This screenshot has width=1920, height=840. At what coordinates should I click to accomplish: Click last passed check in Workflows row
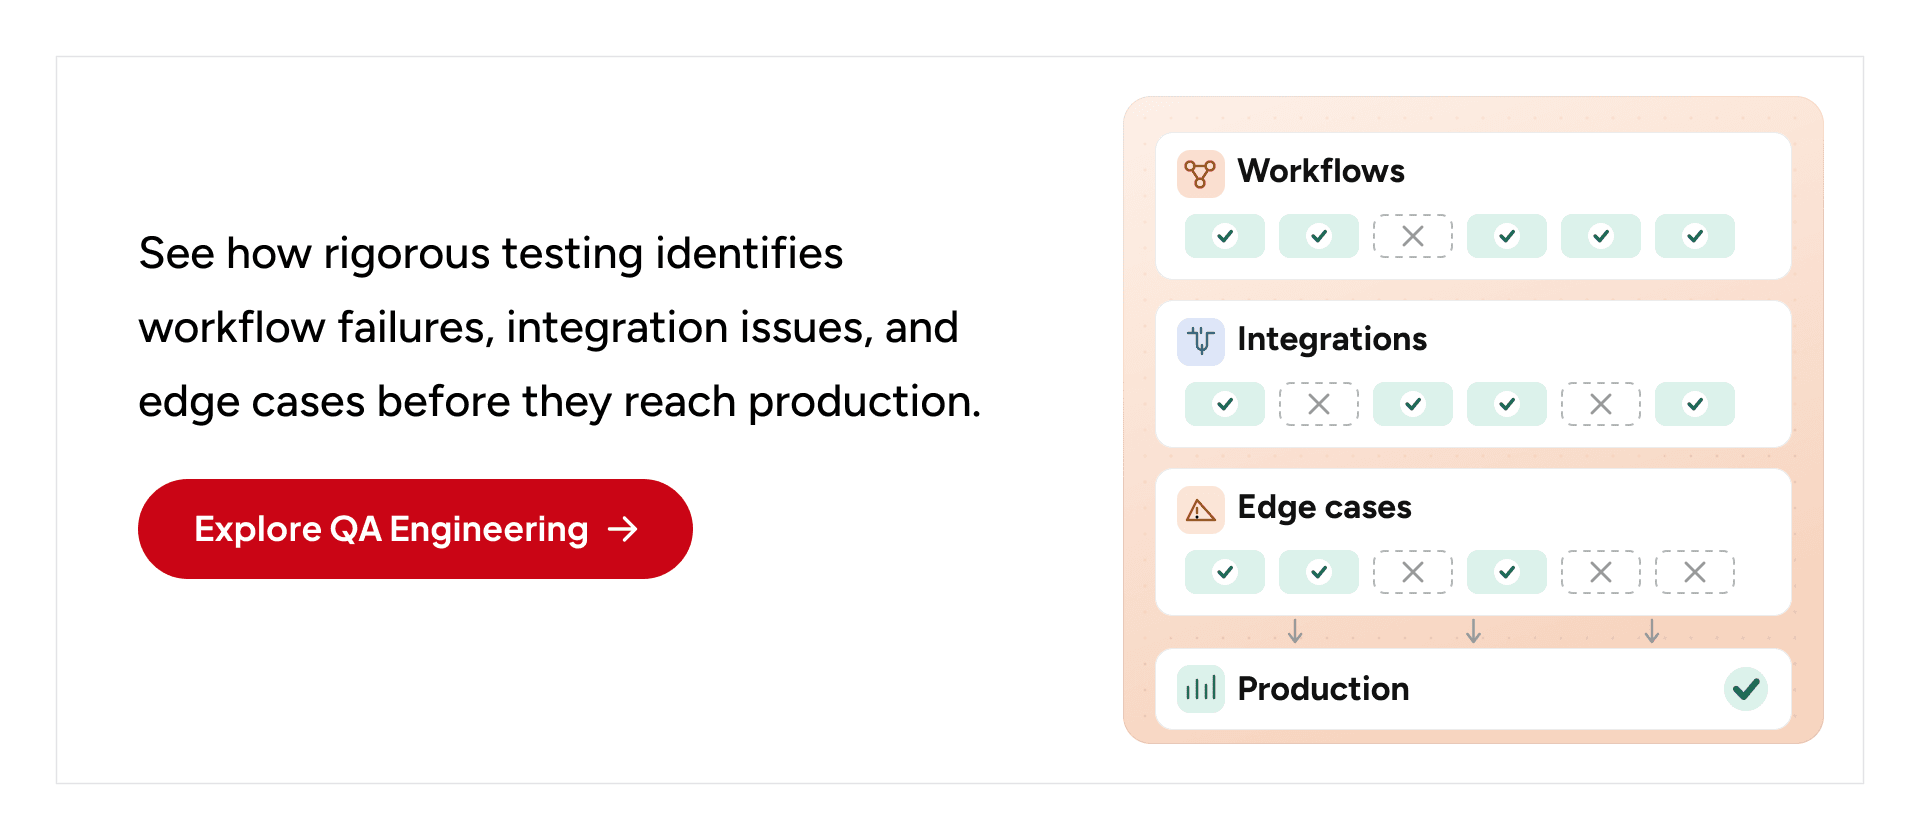1695,236
